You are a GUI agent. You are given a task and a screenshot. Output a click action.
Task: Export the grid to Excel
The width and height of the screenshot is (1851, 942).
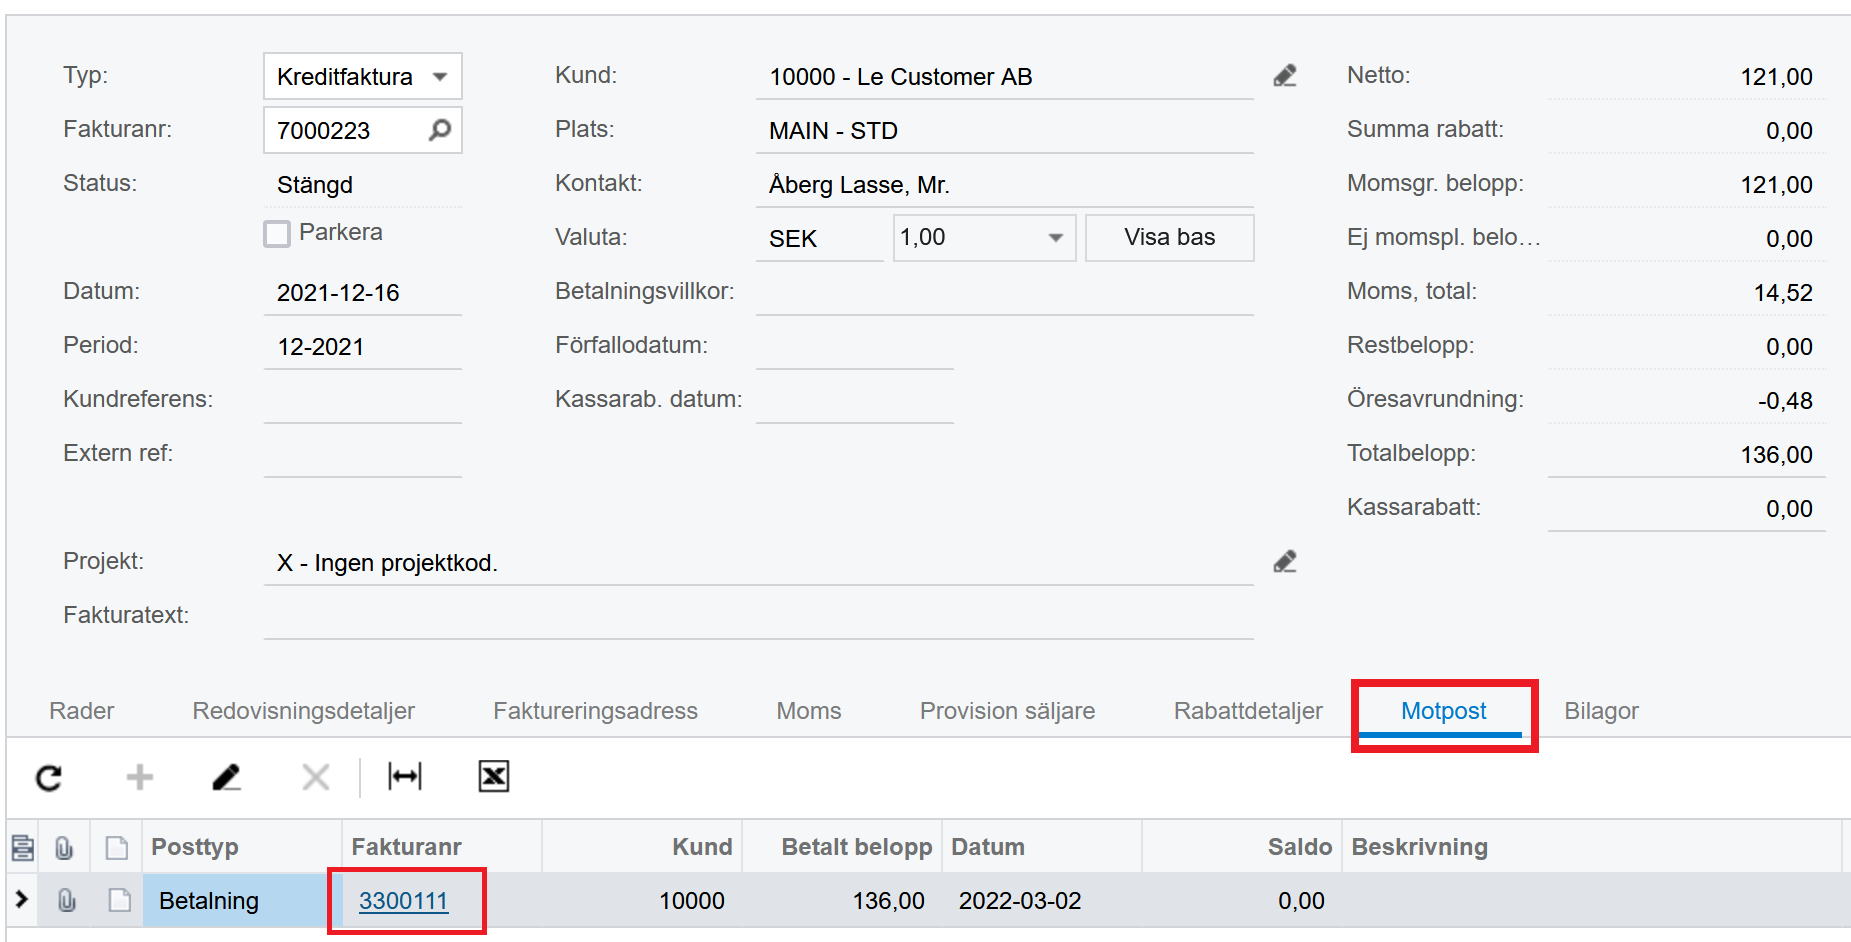coord(492,777)
